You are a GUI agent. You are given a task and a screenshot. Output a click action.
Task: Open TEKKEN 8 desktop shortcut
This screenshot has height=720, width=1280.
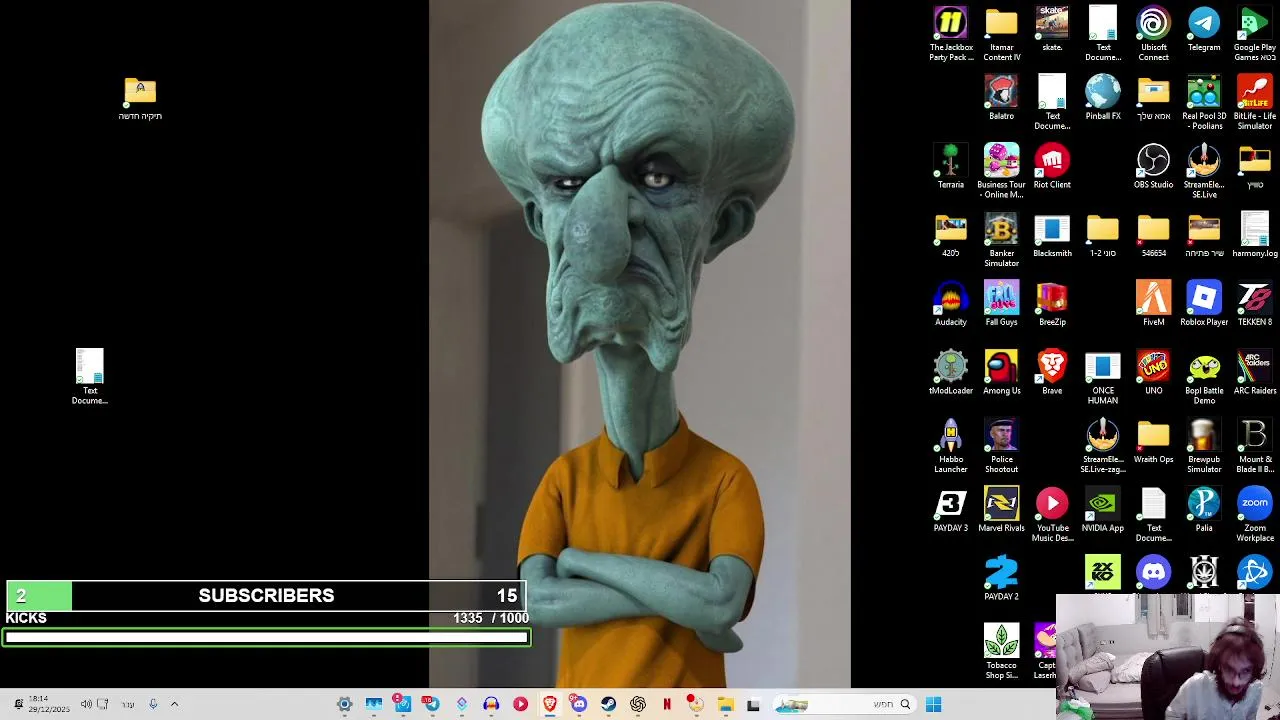pos(1254,304)
